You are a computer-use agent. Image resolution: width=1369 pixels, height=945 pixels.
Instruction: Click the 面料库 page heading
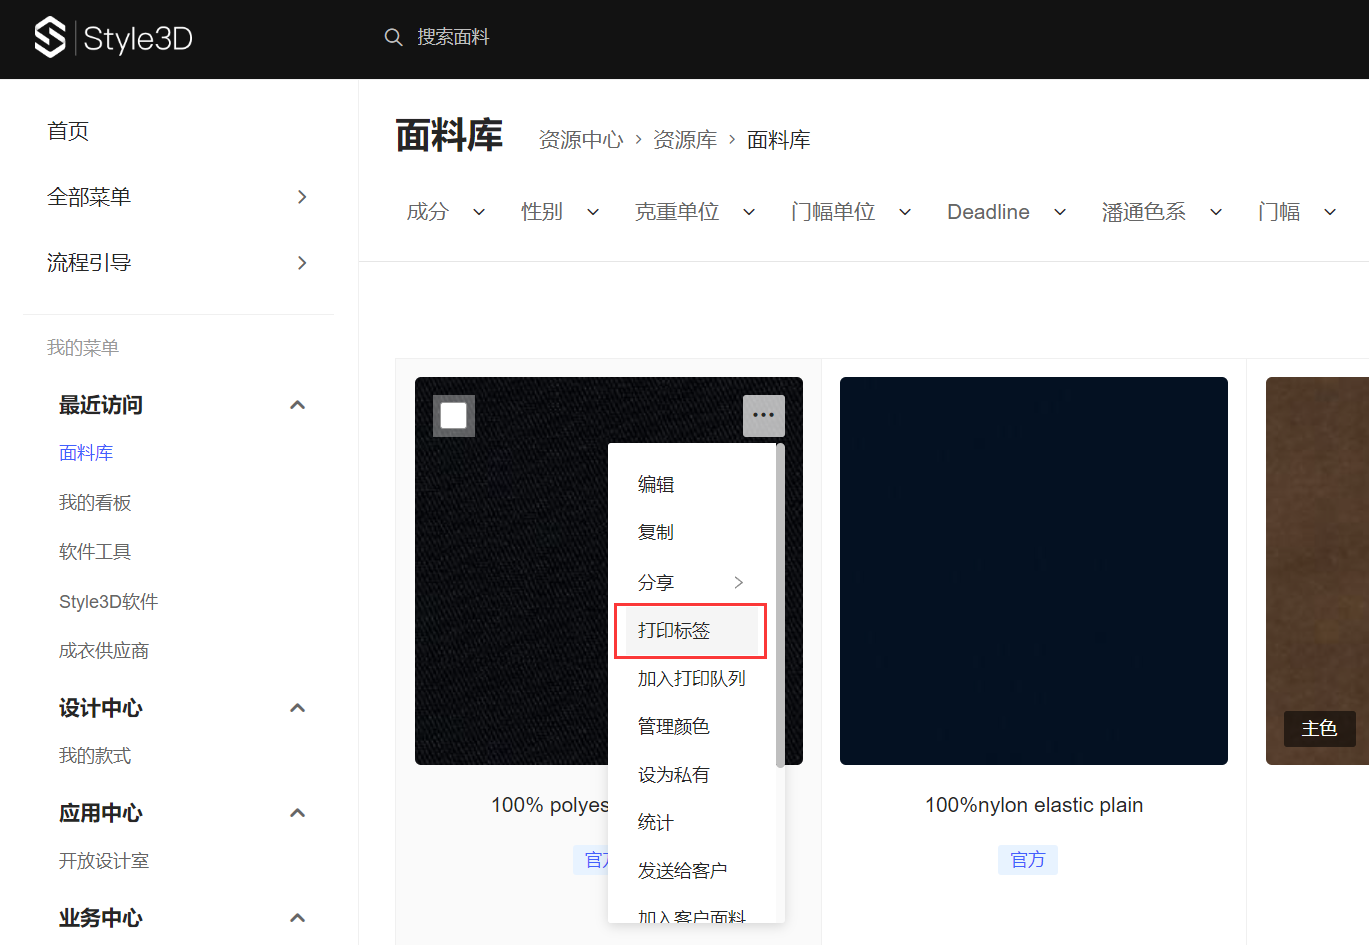coord(449,136)
